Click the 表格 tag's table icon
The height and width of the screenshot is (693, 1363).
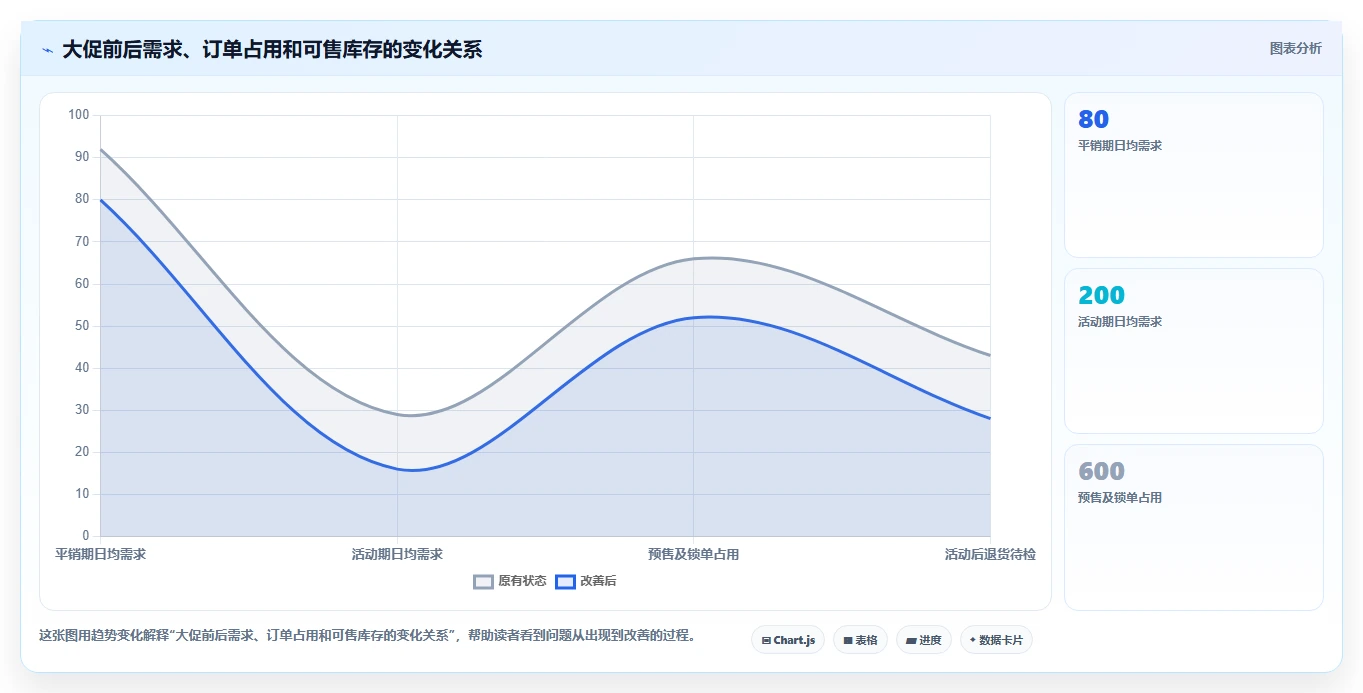click(848, 640)
